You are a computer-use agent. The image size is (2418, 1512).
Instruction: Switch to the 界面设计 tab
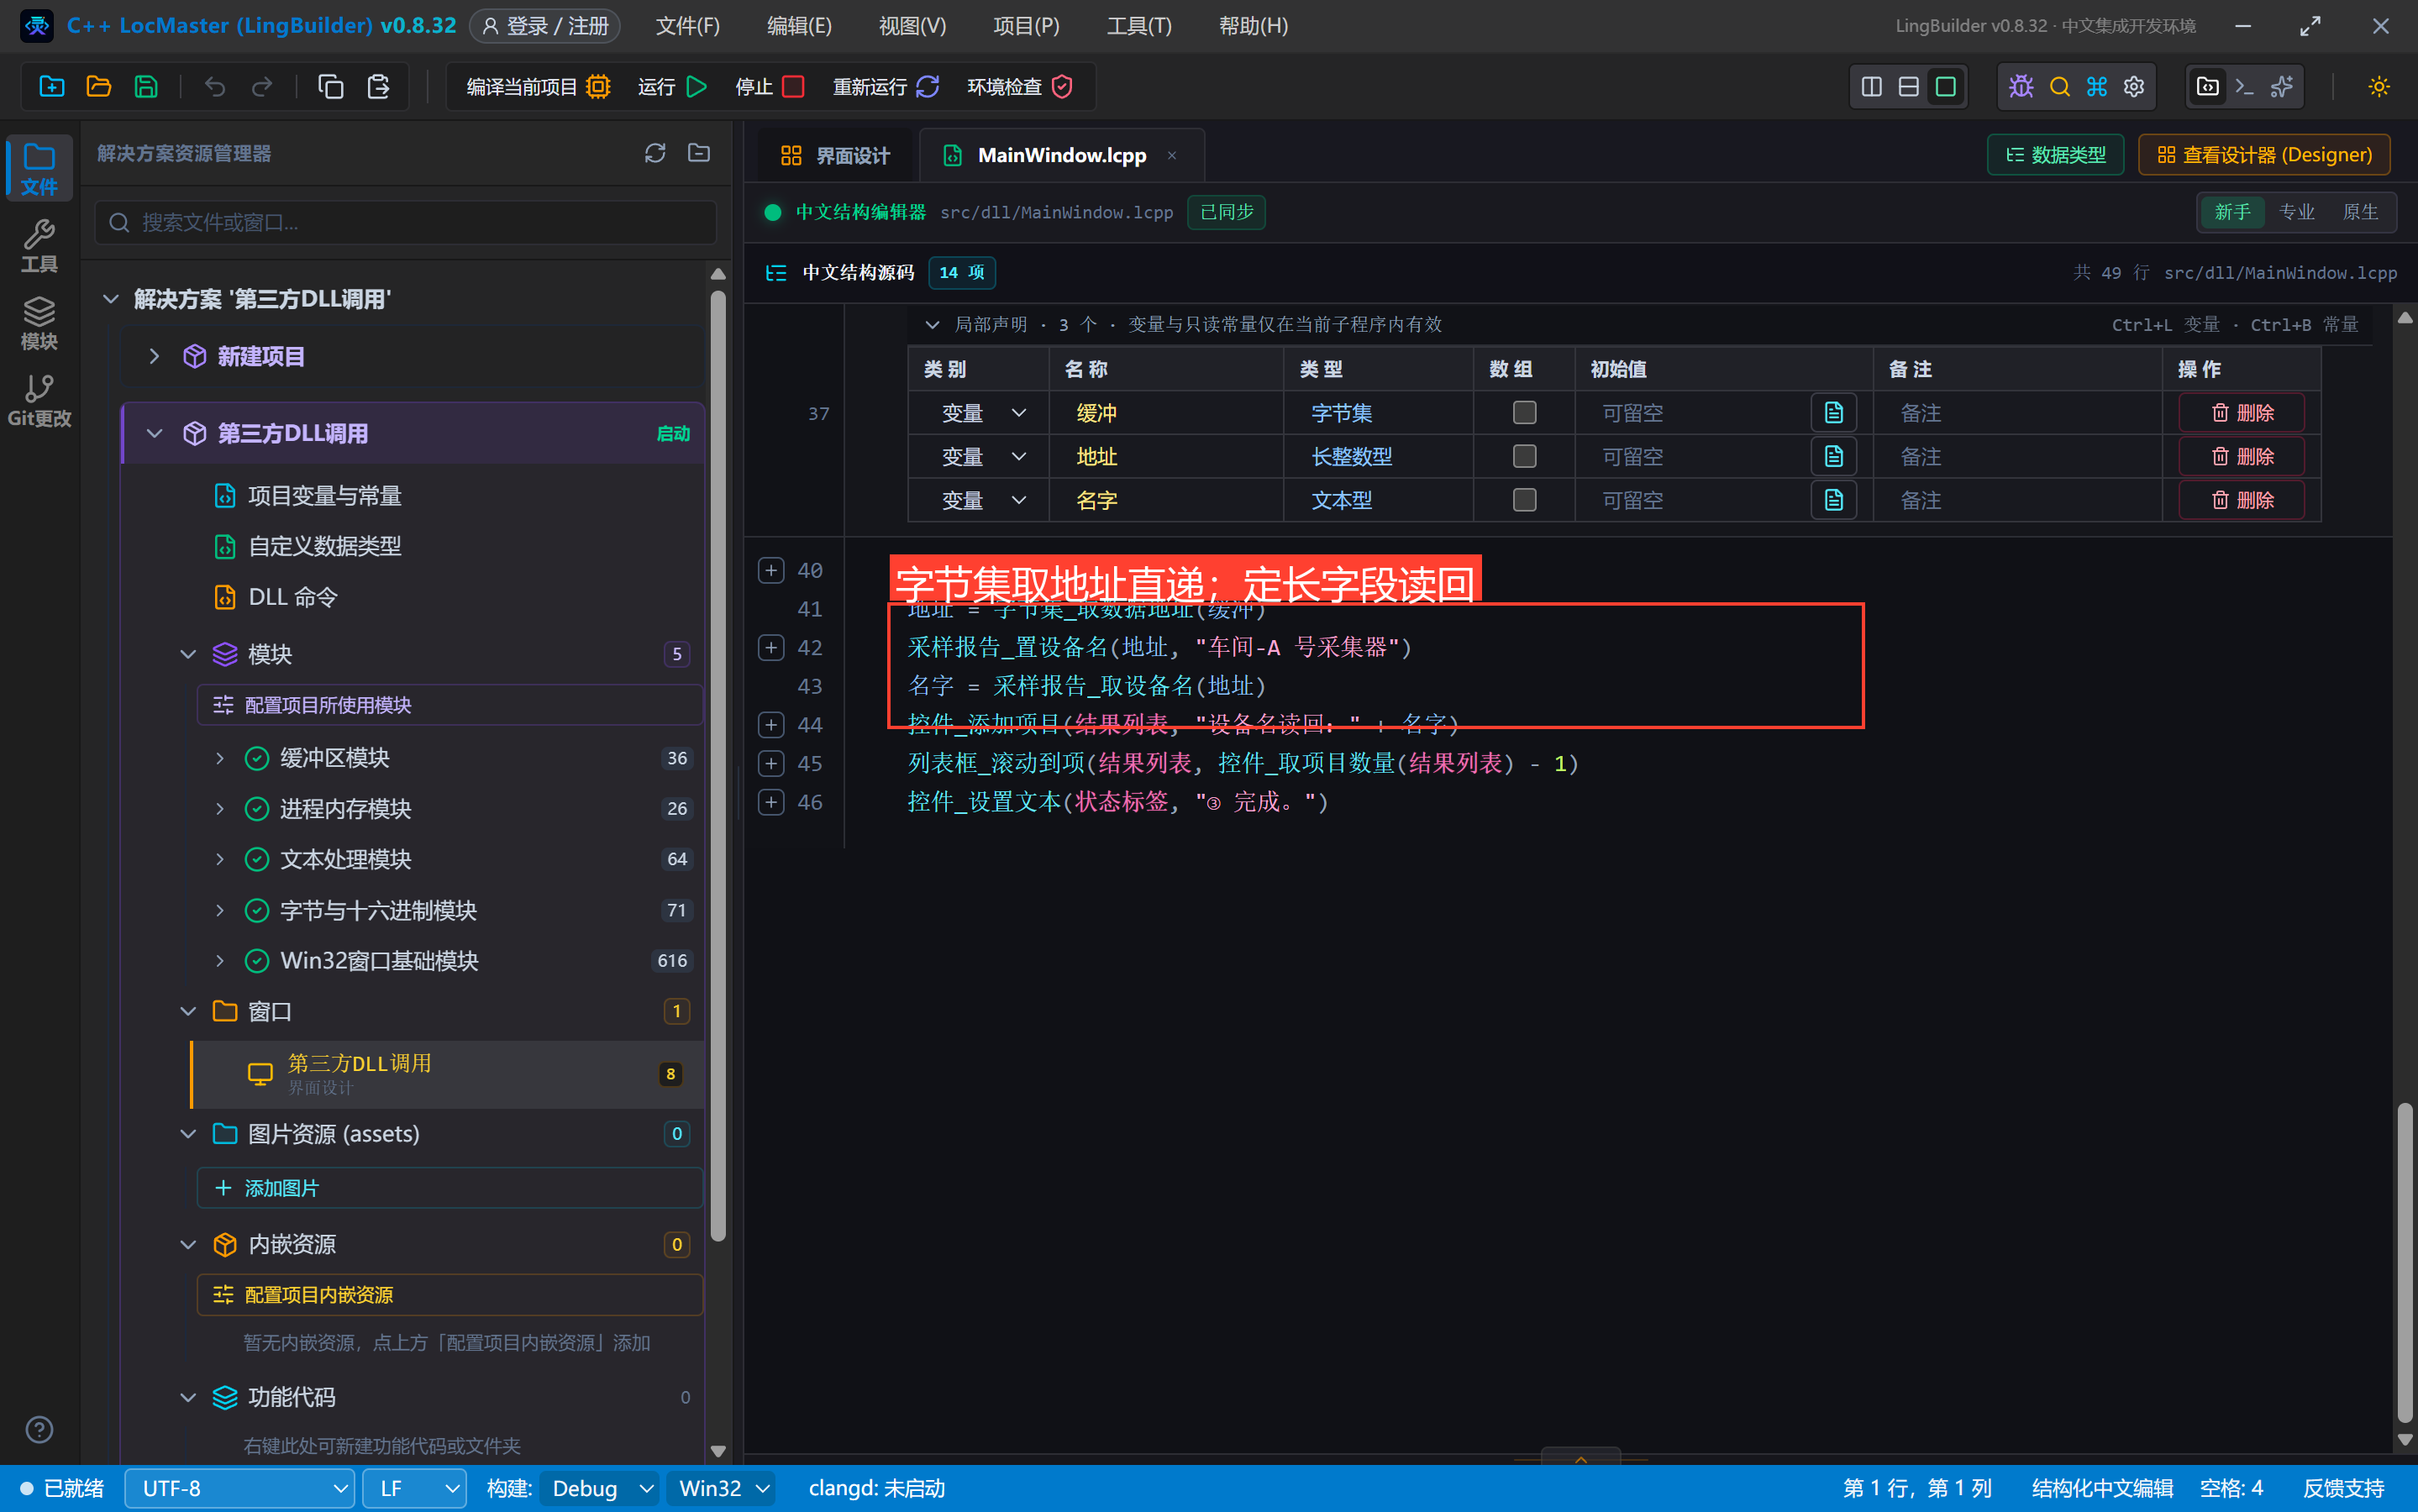point(835,155)
